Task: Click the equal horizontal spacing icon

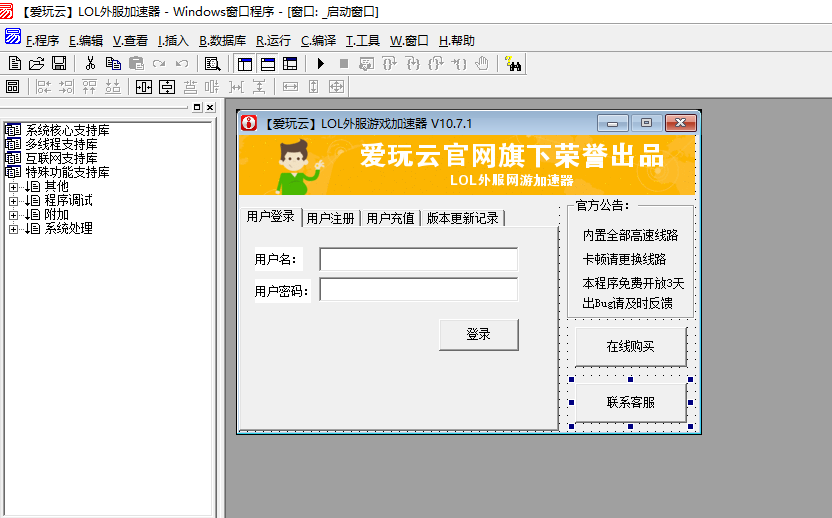Action: click(236, 87)
